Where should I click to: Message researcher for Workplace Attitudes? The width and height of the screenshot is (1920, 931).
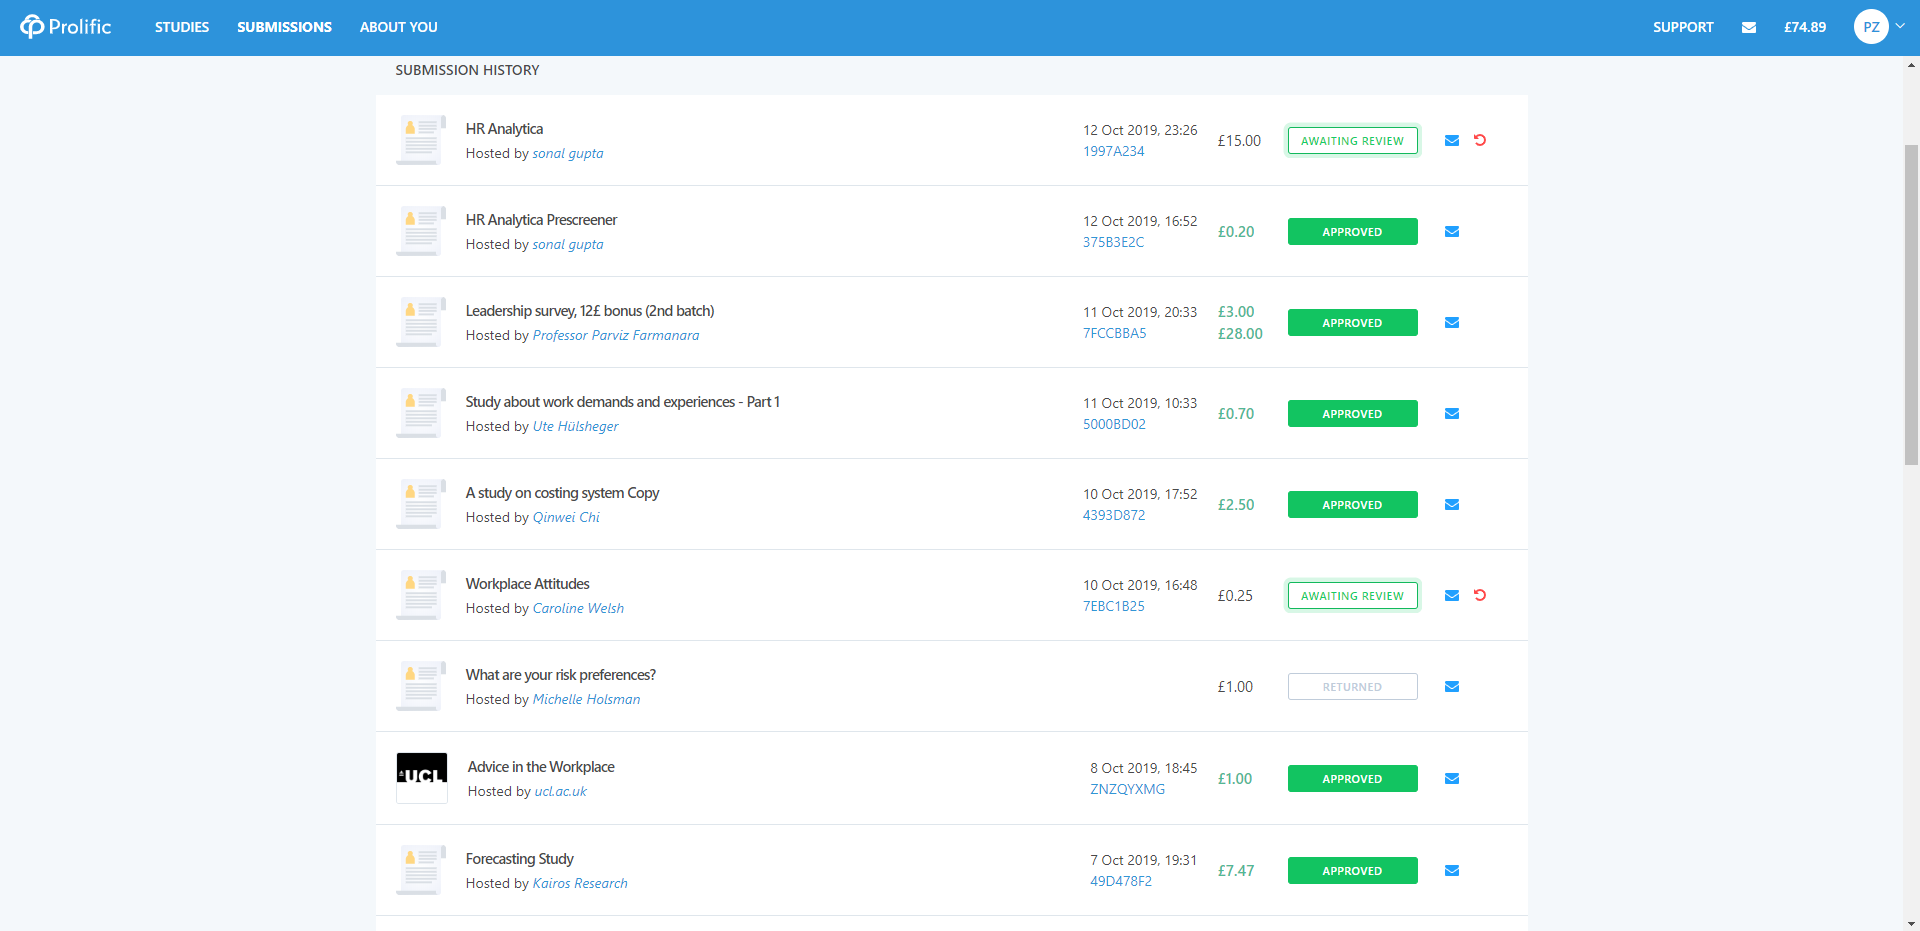(1452, 596)
